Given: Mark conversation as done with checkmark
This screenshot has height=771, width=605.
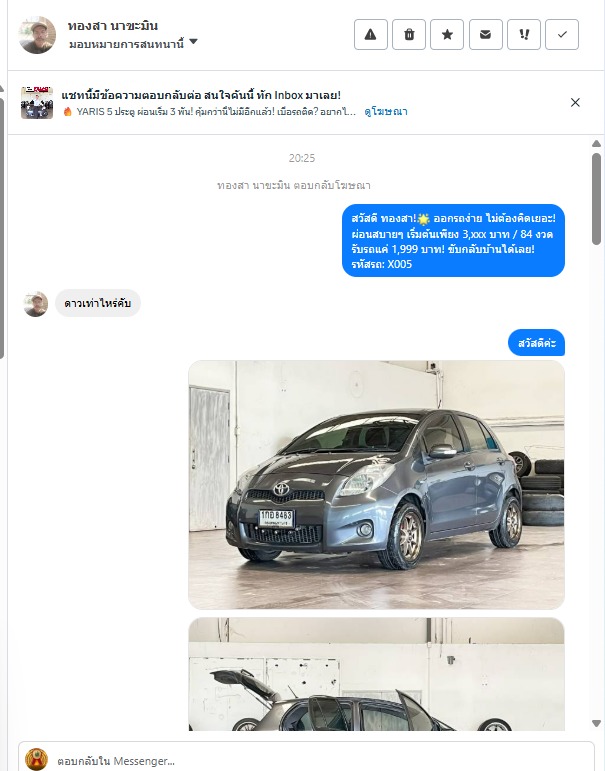Looking at the screenshot, I should coord(562,34).
